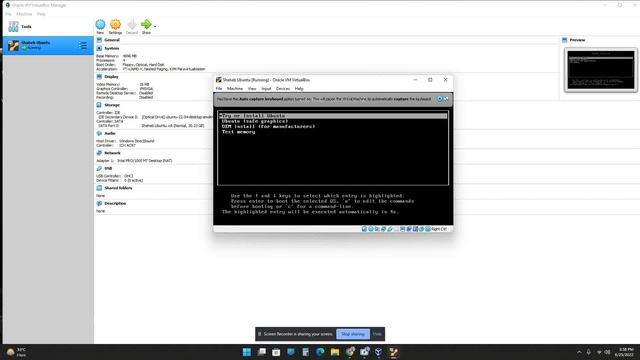Click the network status bar icon
Screen dimensions: 640x360
click(x=383, y=229)
